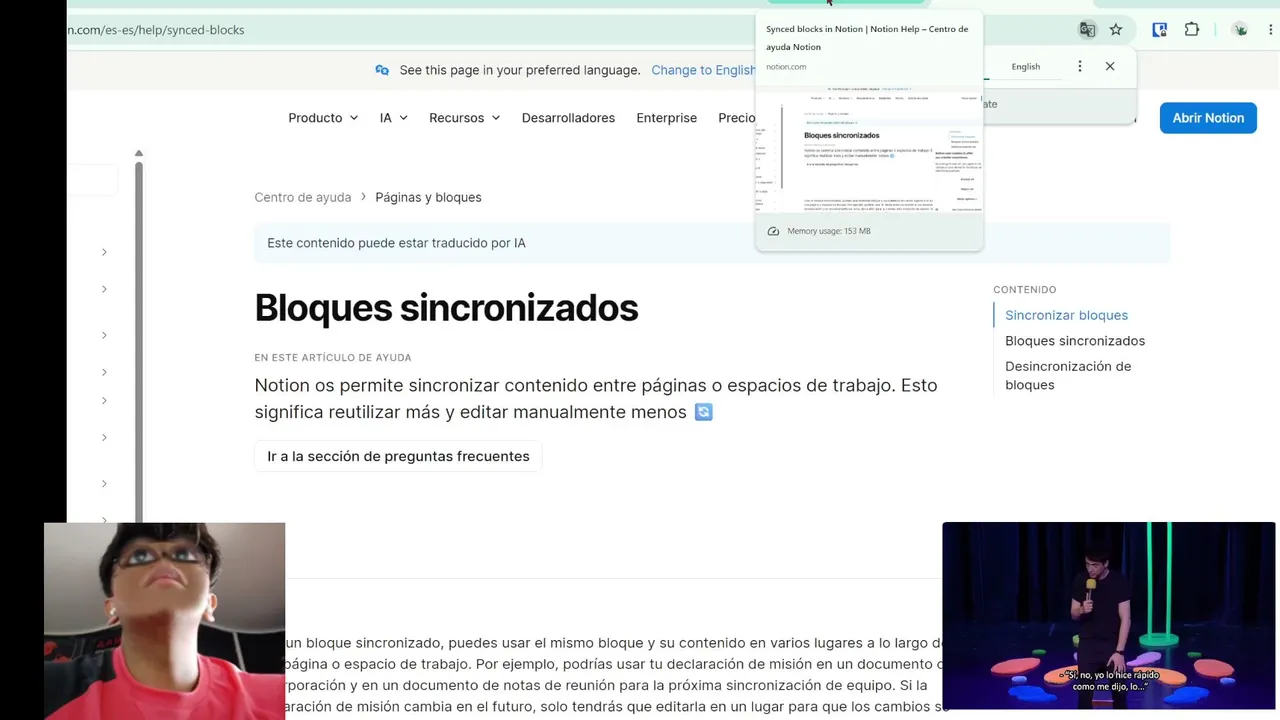The width and height of the screenshot is (1280, 720).
Task: Open the Extensions puzzle icon
Action: (1192, 30)
